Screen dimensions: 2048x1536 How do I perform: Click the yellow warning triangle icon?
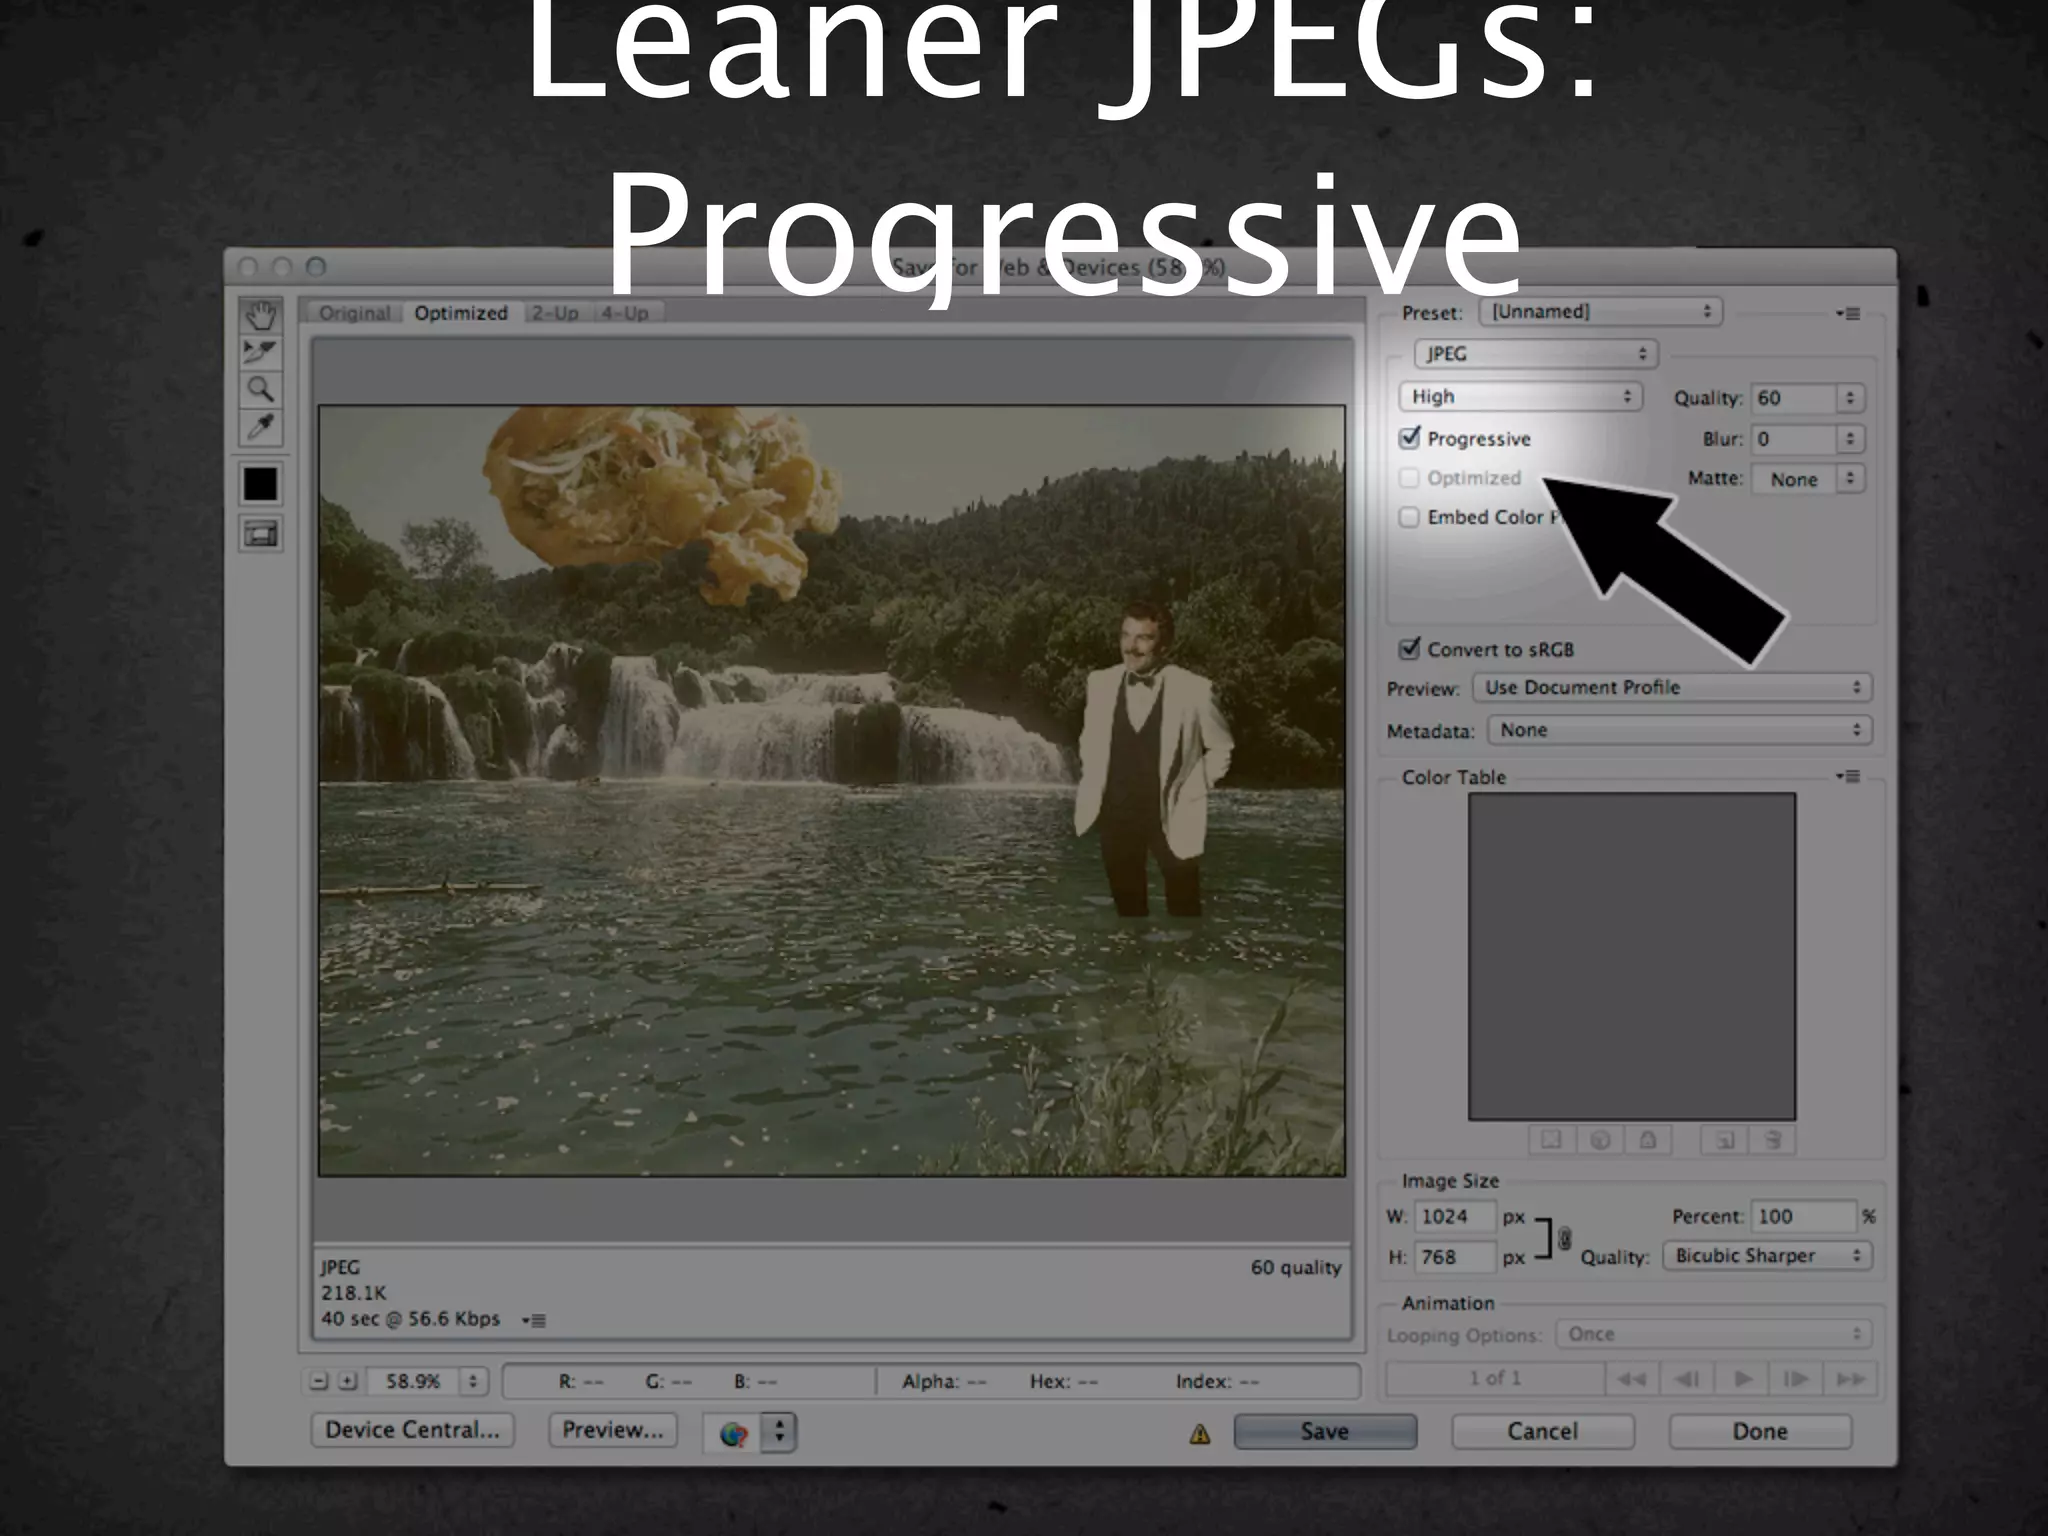pos(1200,1434)
